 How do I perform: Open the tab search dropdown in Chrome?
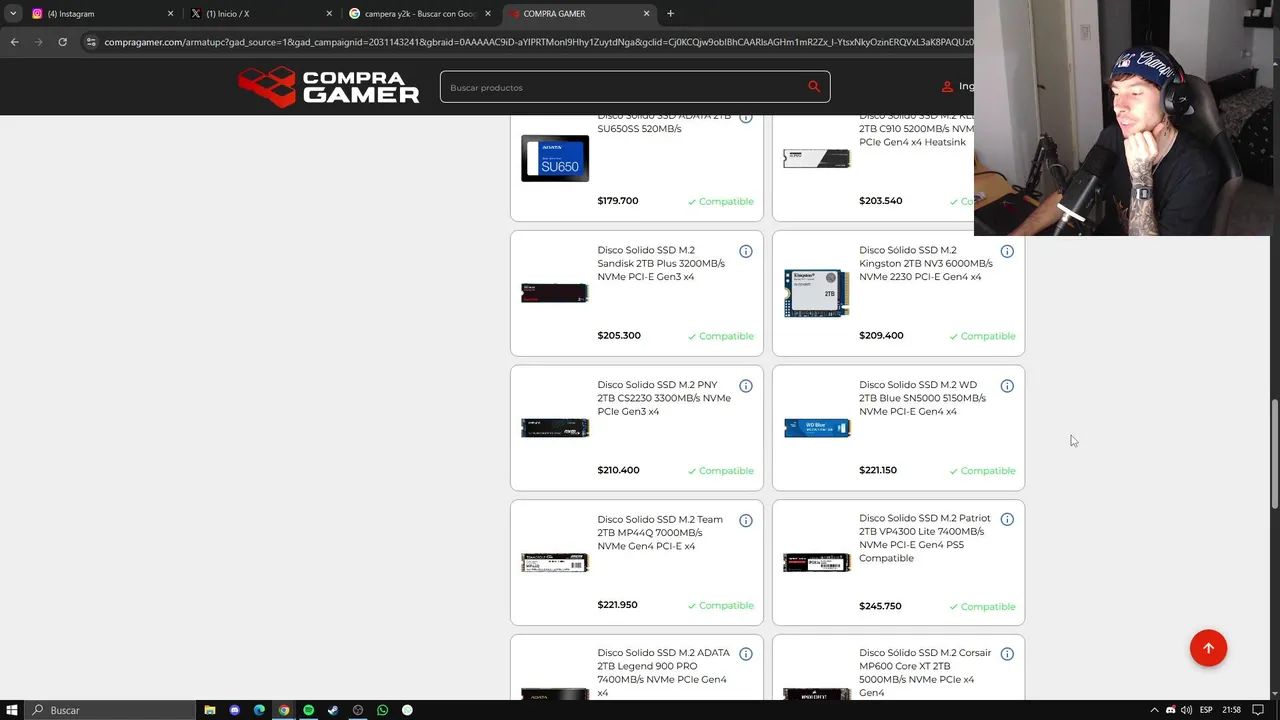(x=13, y=14)
